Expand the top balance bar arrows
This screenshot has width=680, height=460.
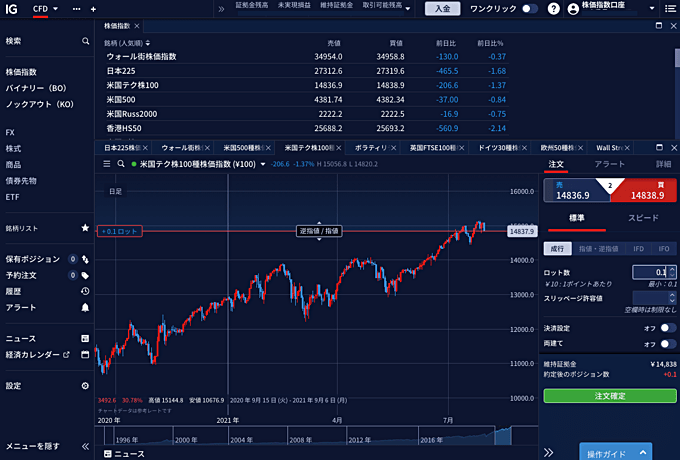click(221, 9)
